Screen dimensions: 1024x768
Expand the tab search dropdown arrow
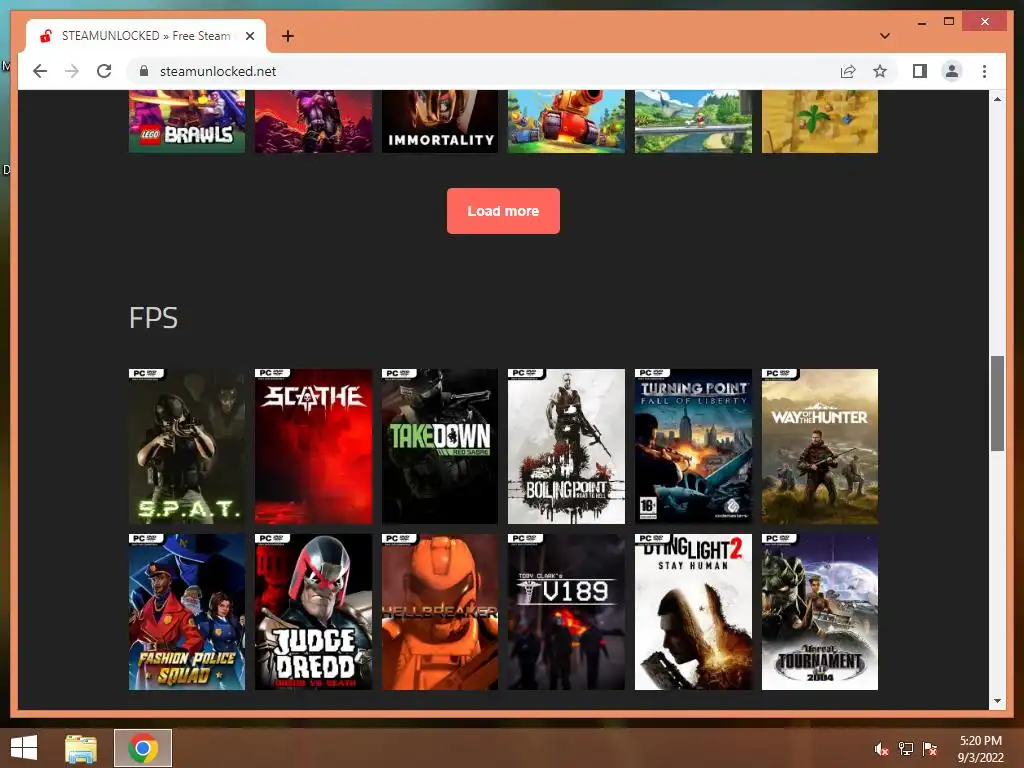click(x=885, y=36)
